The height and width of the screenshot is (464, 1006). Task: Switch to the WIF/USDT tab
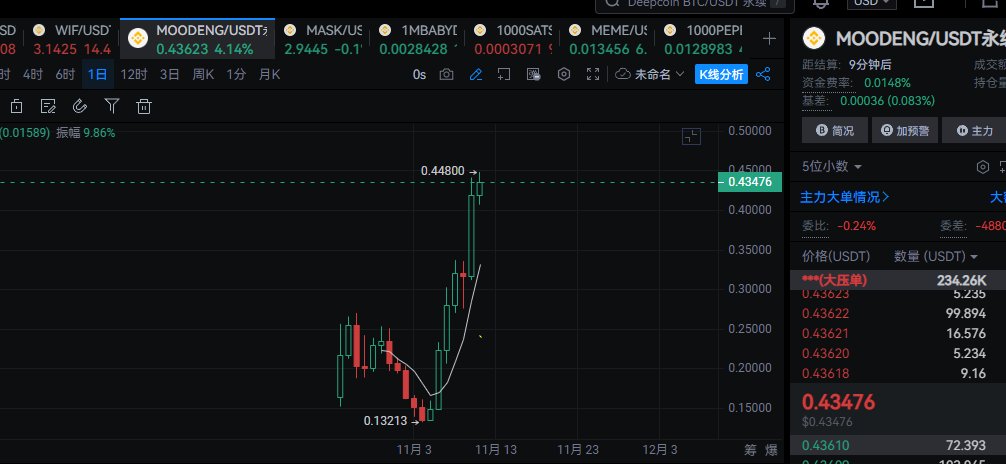(72, 39)
